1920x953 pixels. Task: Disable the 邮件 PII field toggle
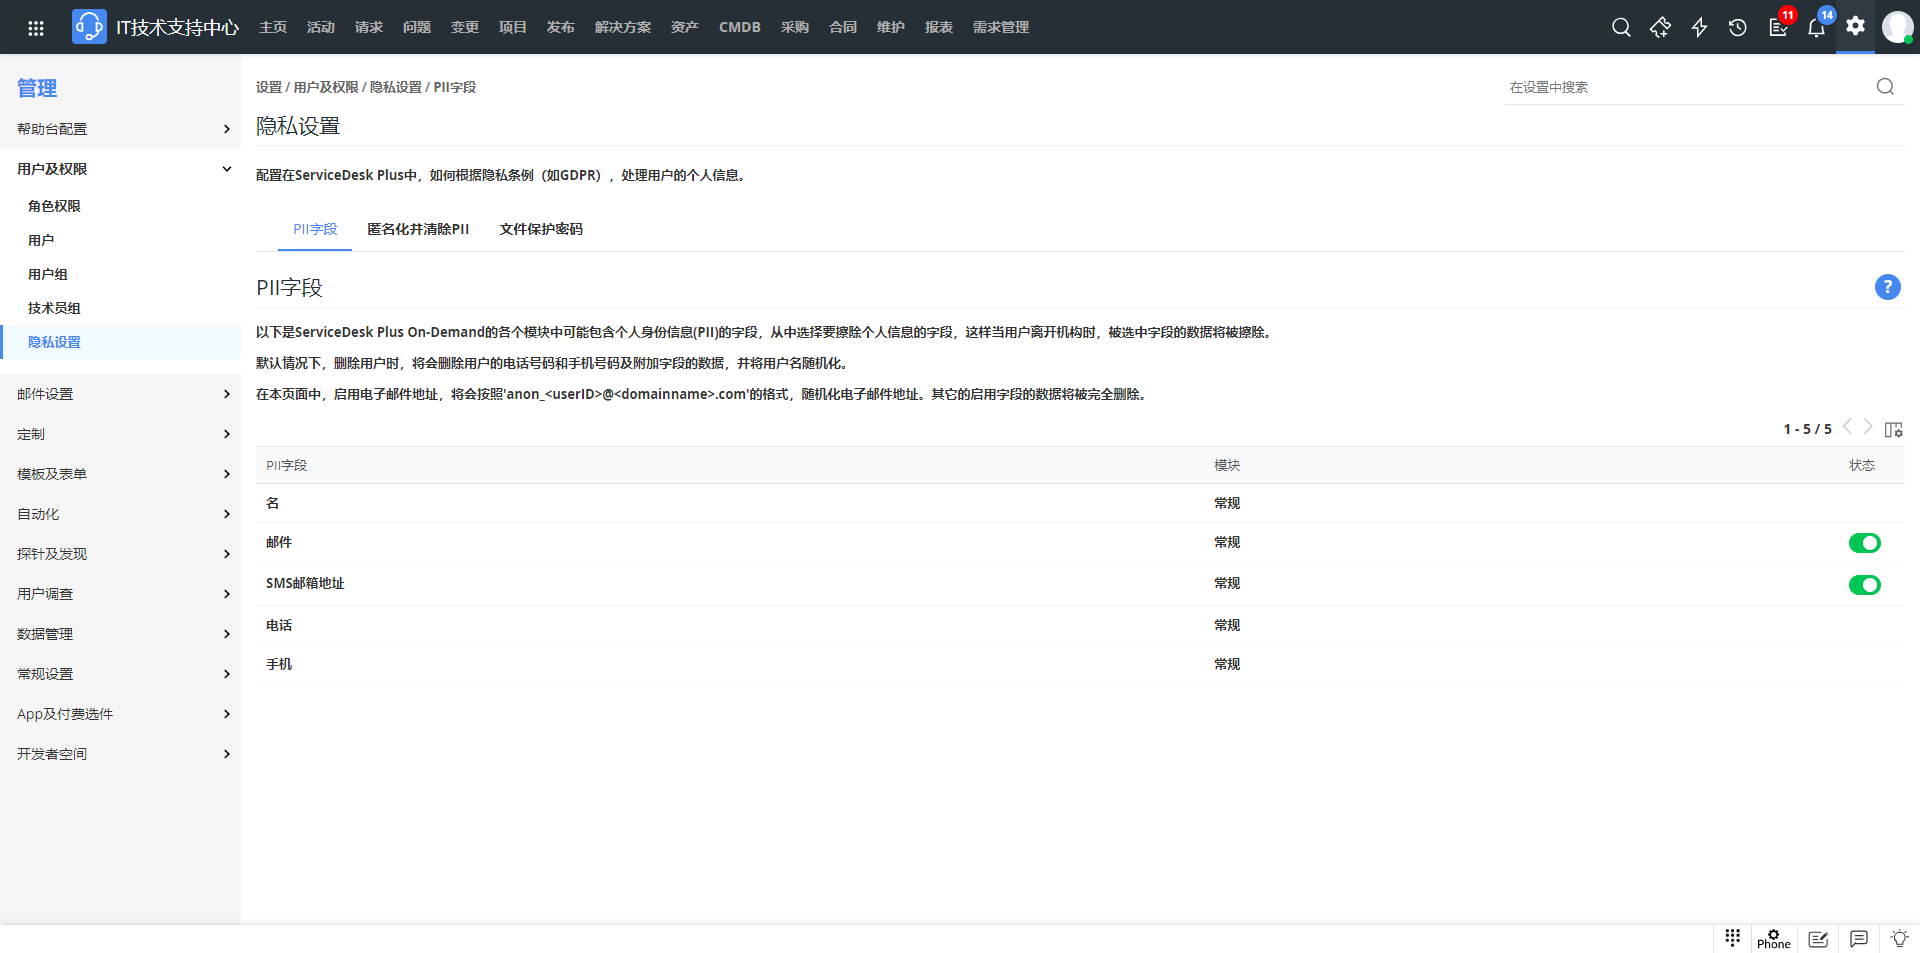pos(1864,543)
